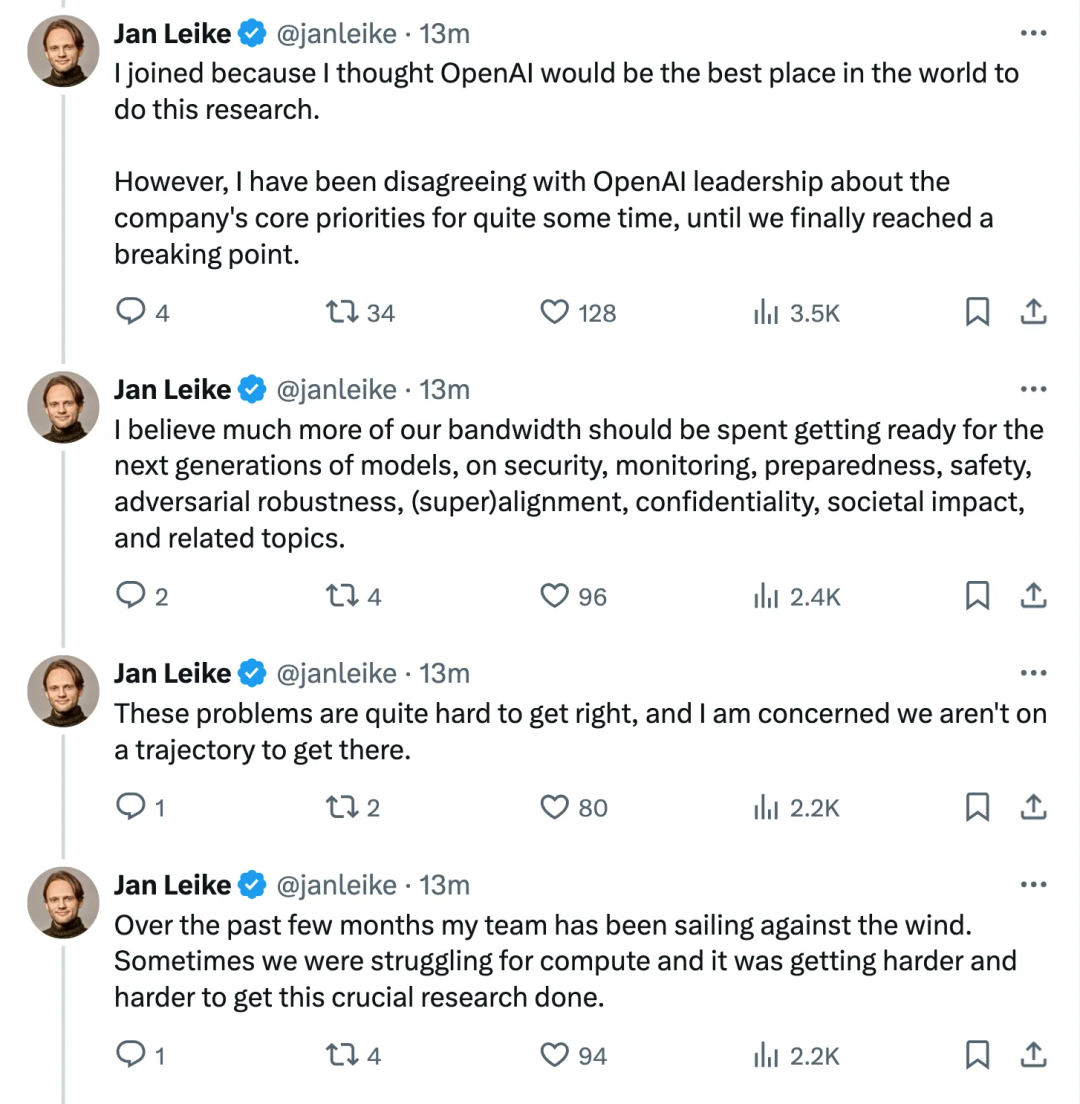Open the @janleike handle on first tweet
1080x1104 pixels.
tap(335, 33)
